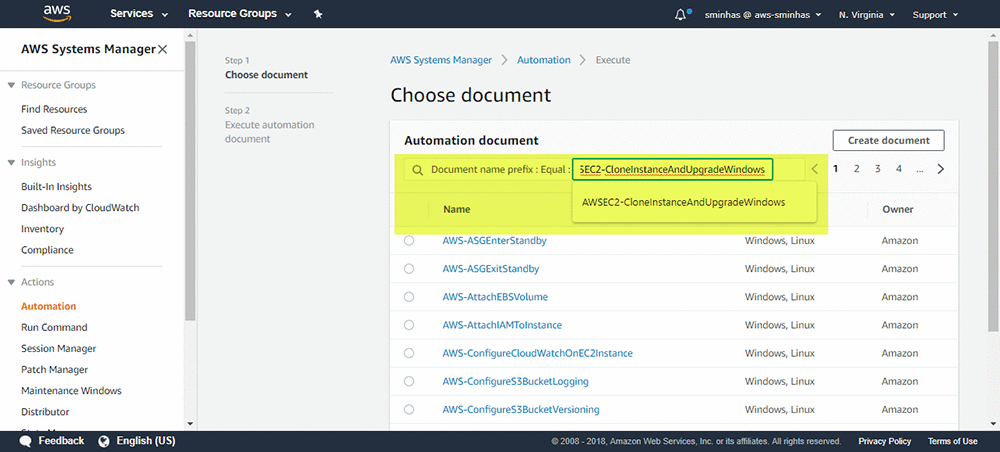Collapse the Insights section in sidebar
Viewport: 1000px width, 452px height.
pyautogui.click(x=12, y=162)
